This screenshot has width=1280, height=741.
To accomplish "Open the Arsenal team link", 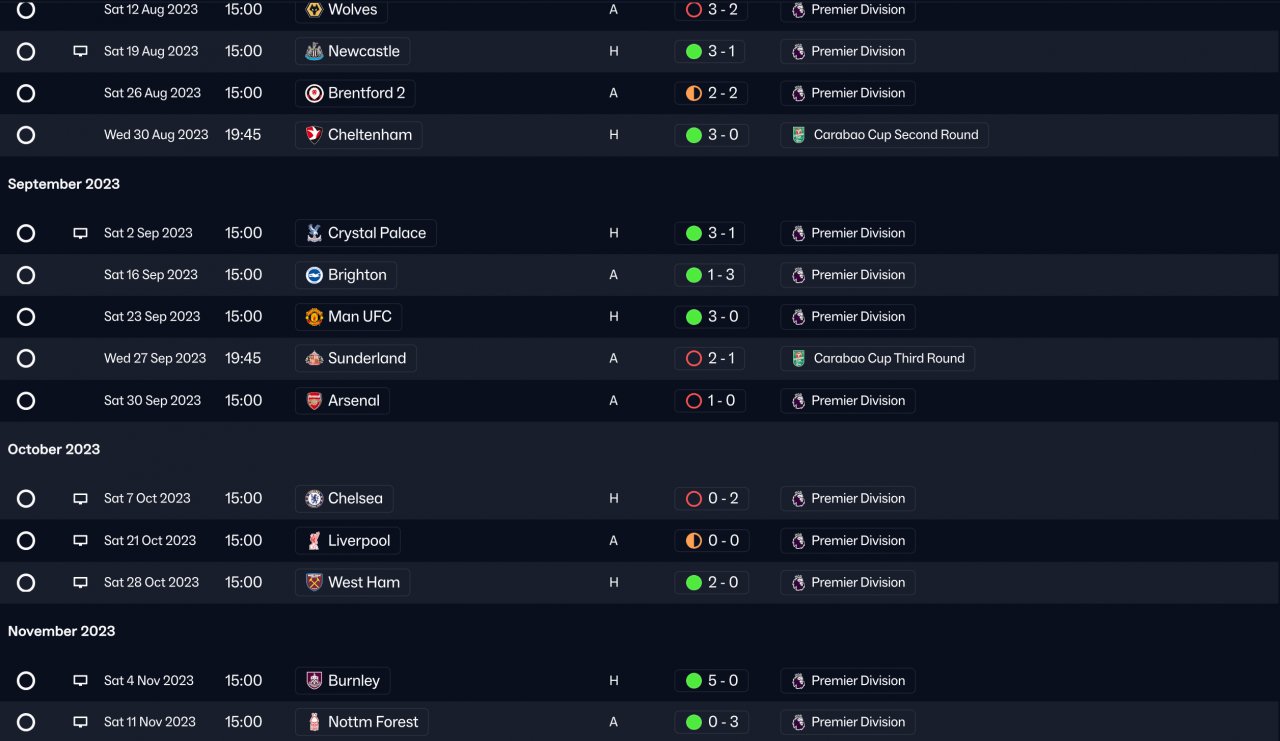I will [353, 401].
